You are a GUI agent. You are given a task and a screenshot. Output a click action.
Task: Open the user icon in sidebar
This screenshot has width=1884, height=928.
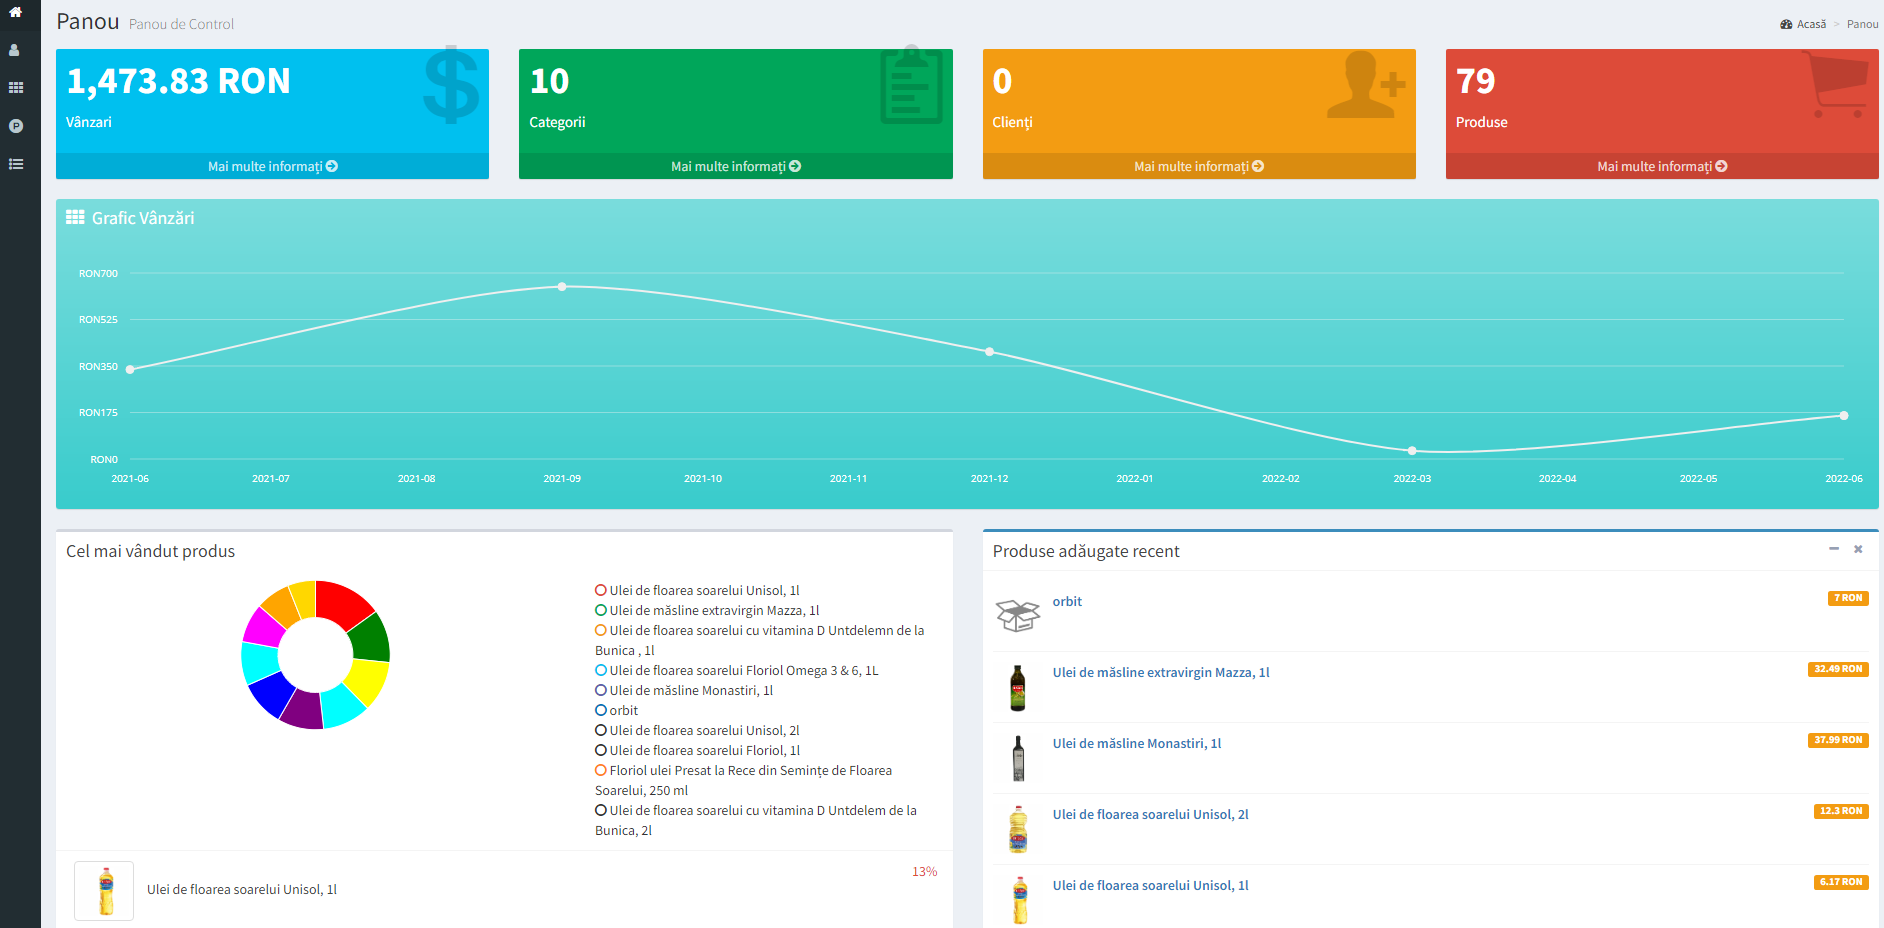pos(15,50)
